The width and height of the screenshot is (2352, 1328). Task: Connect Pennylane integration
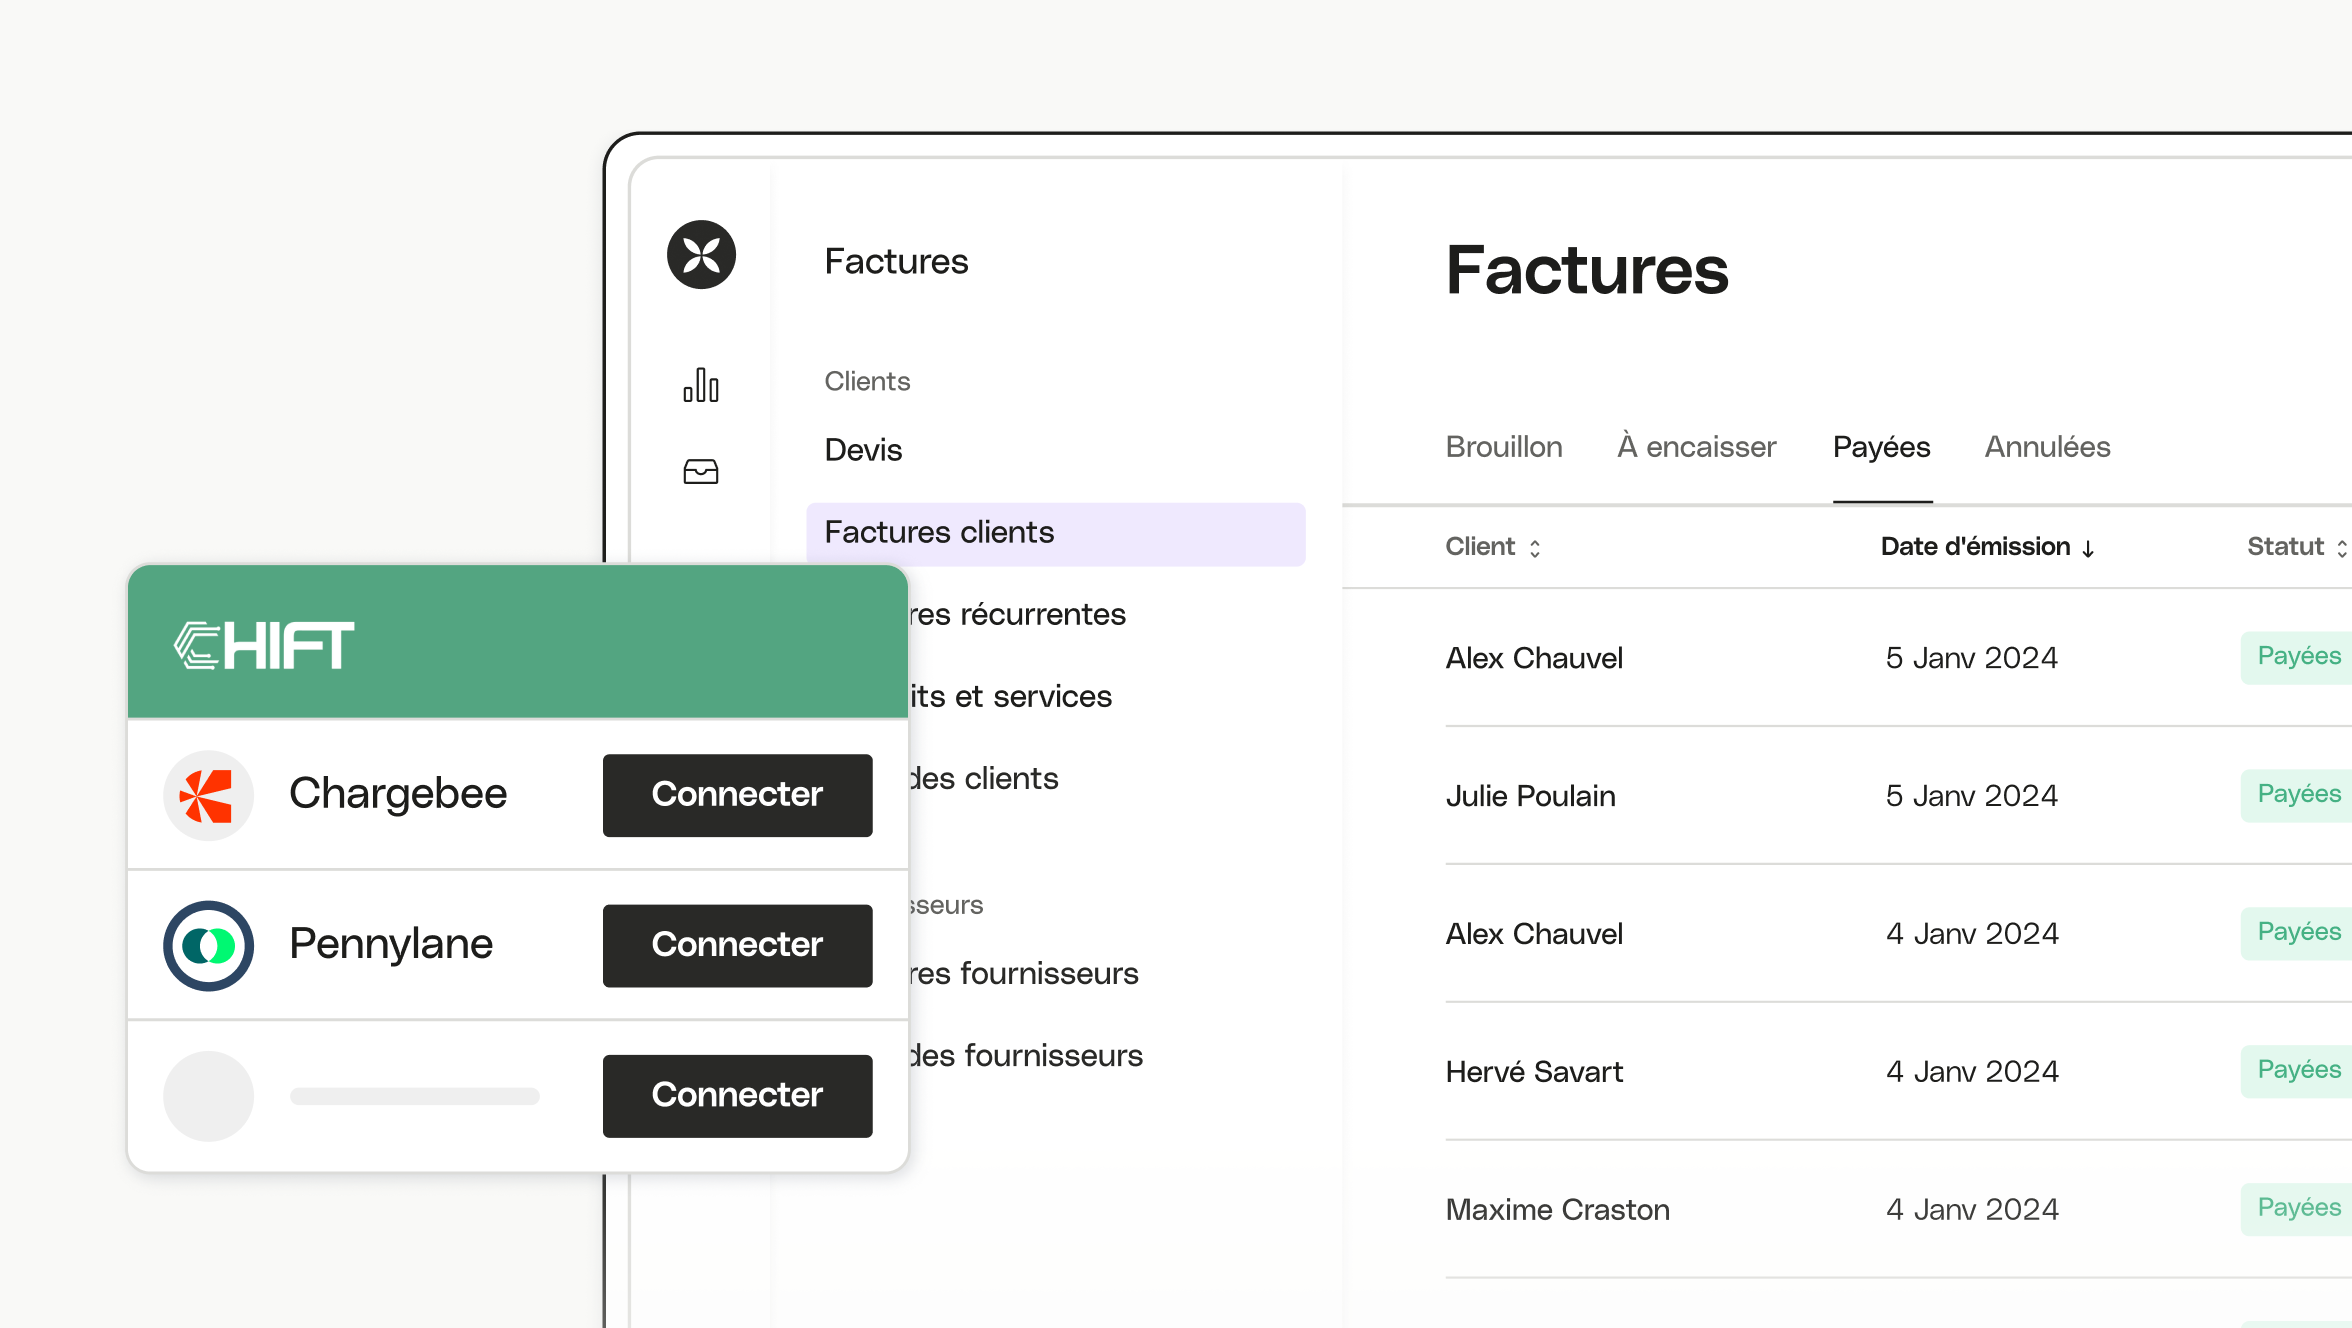click(737, 942)
